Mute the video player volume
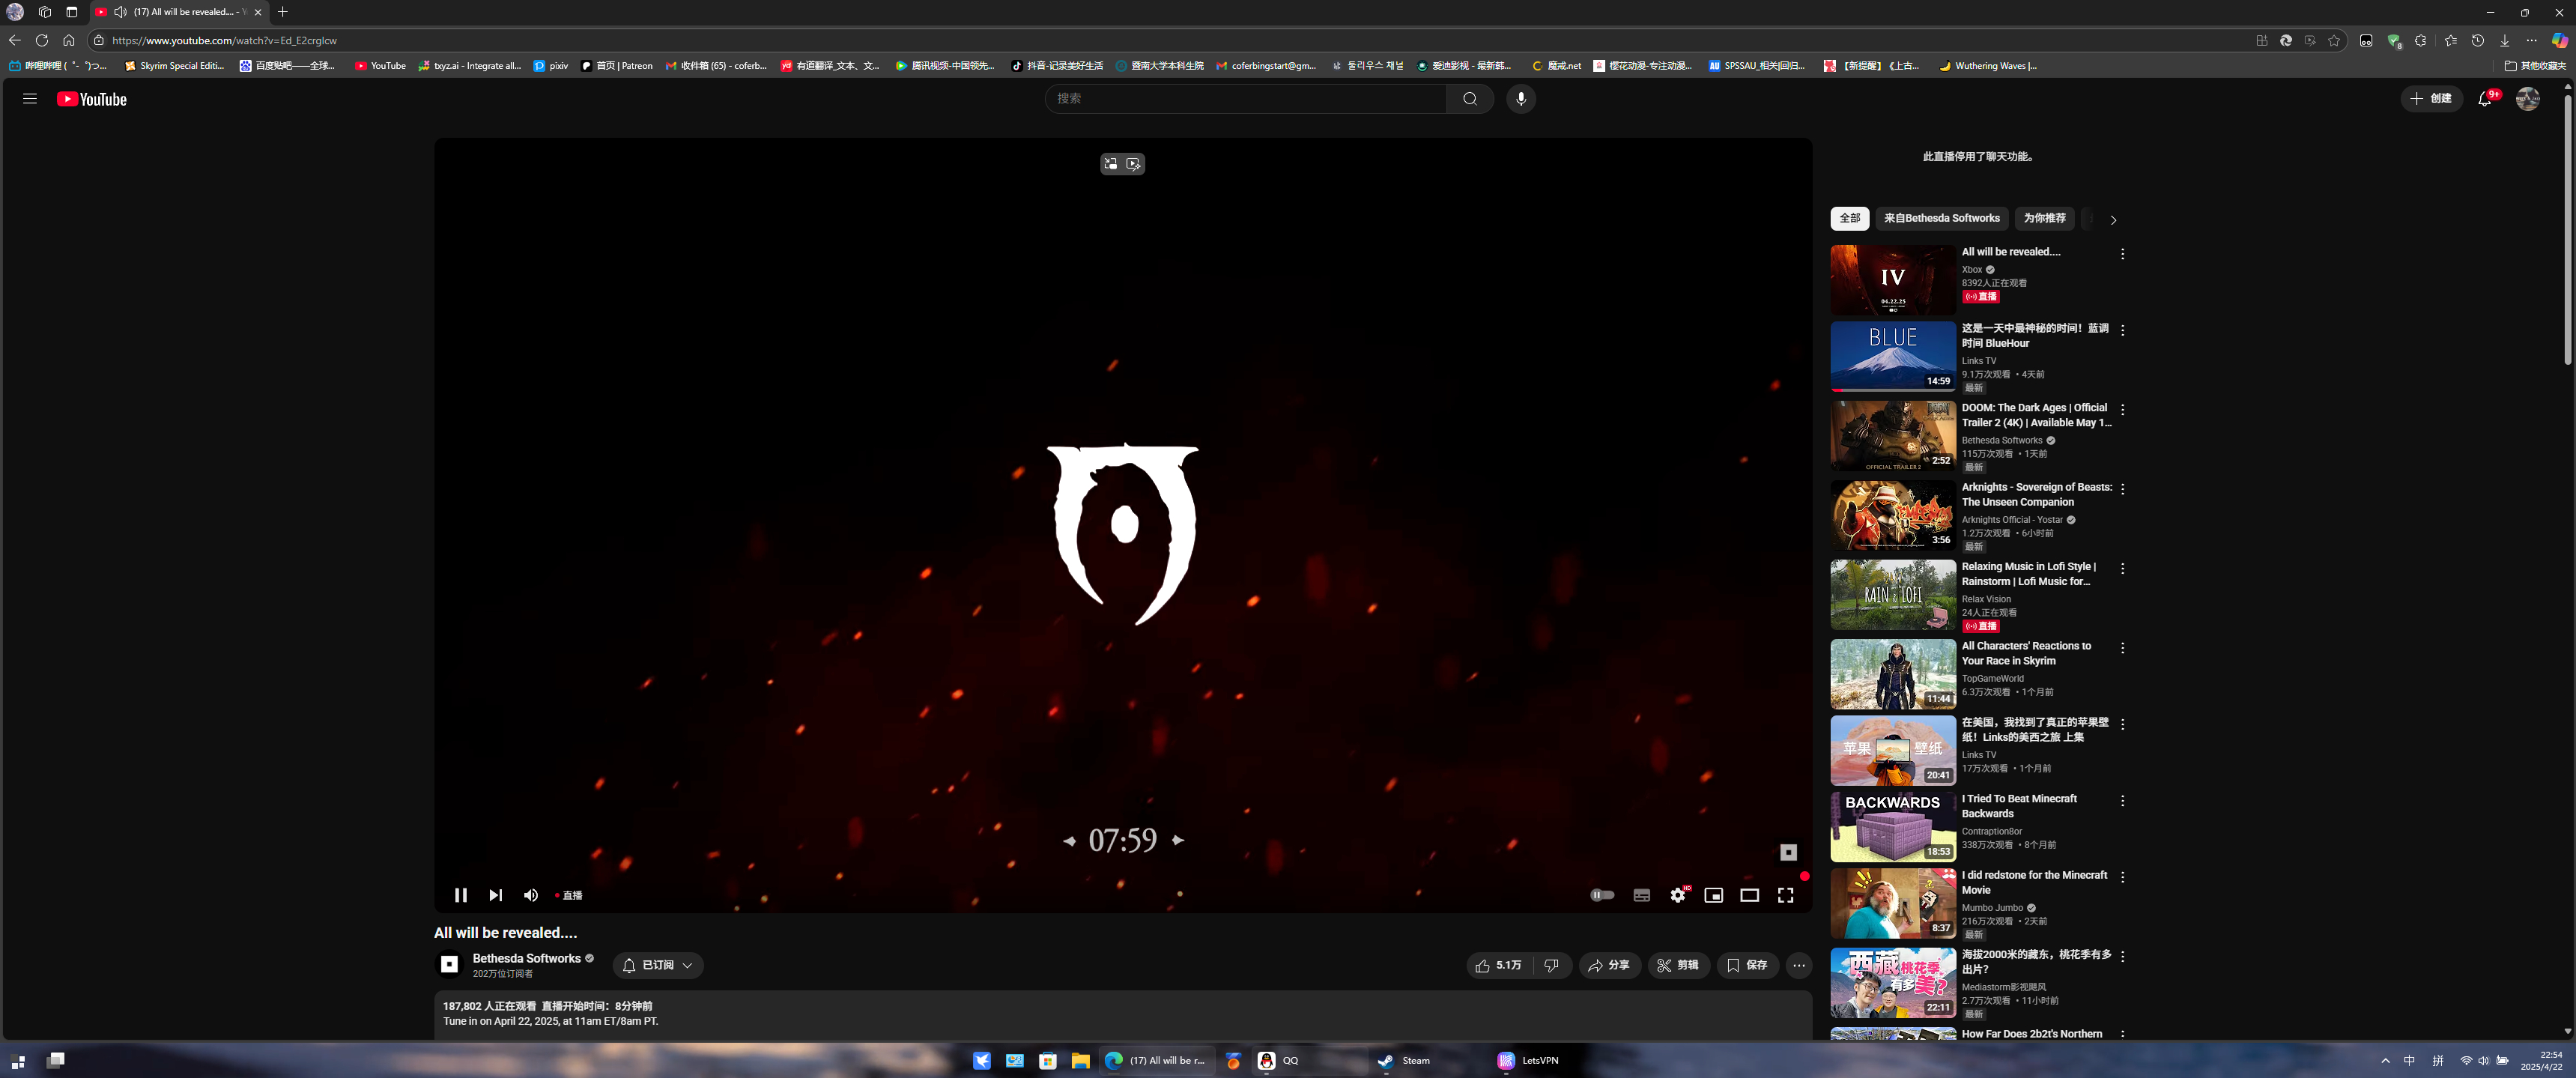This screenshot has height=1078, width=2576. pyautogui.click(x=531, y=895)
